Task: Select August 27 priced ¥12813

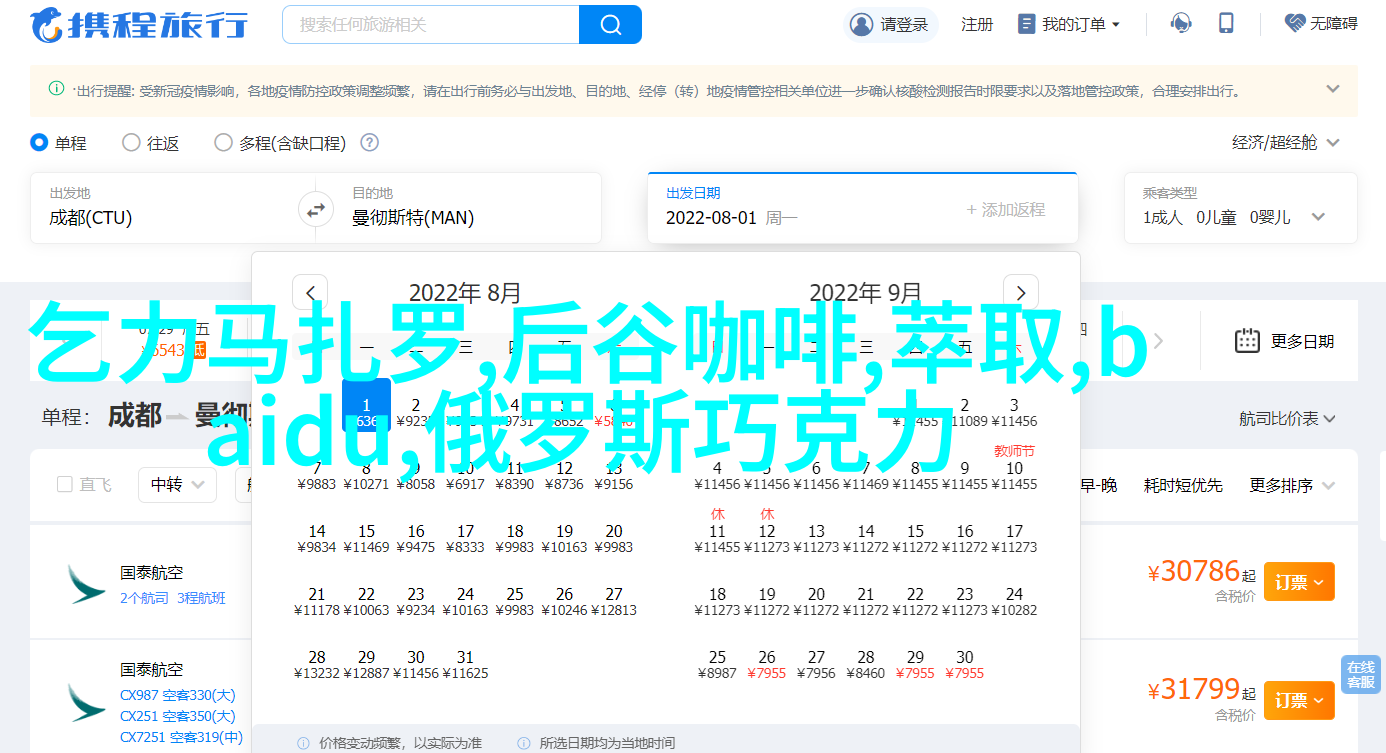Action: click(614, 601)
